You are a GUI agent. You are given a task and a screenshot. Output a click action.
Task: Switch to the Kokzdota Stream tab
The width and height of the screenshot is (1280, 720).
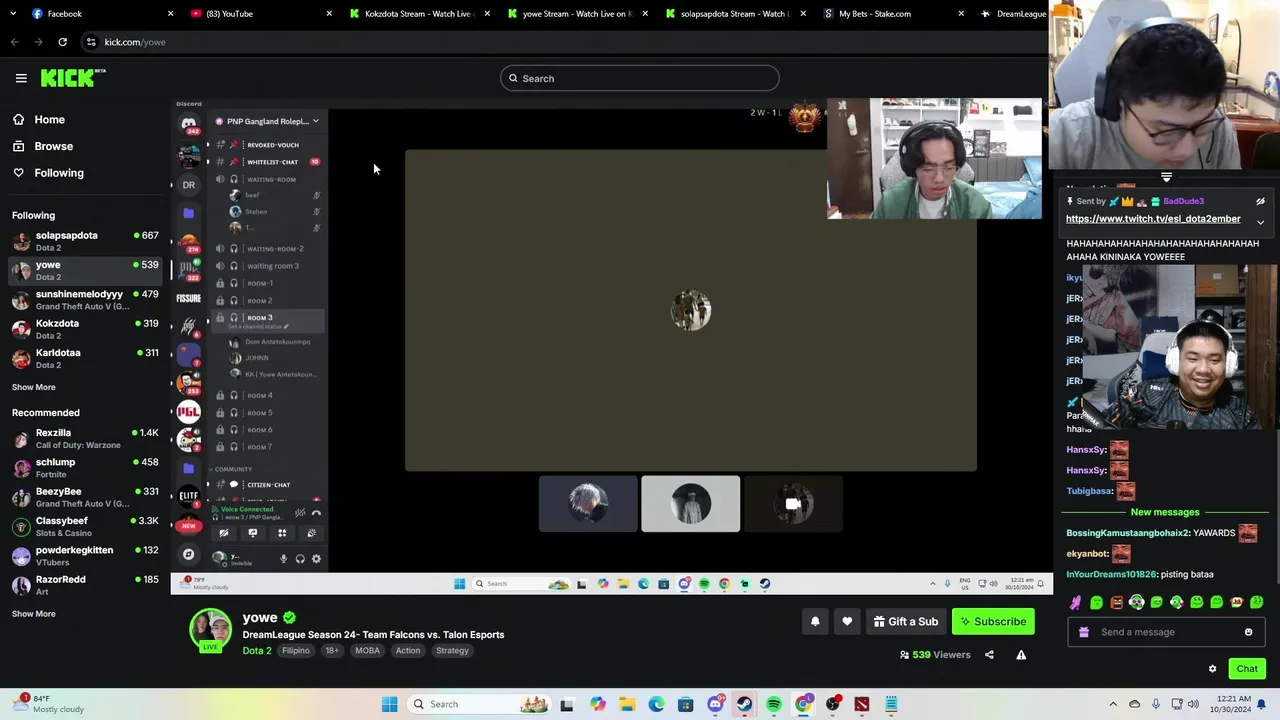coord(420,14)
